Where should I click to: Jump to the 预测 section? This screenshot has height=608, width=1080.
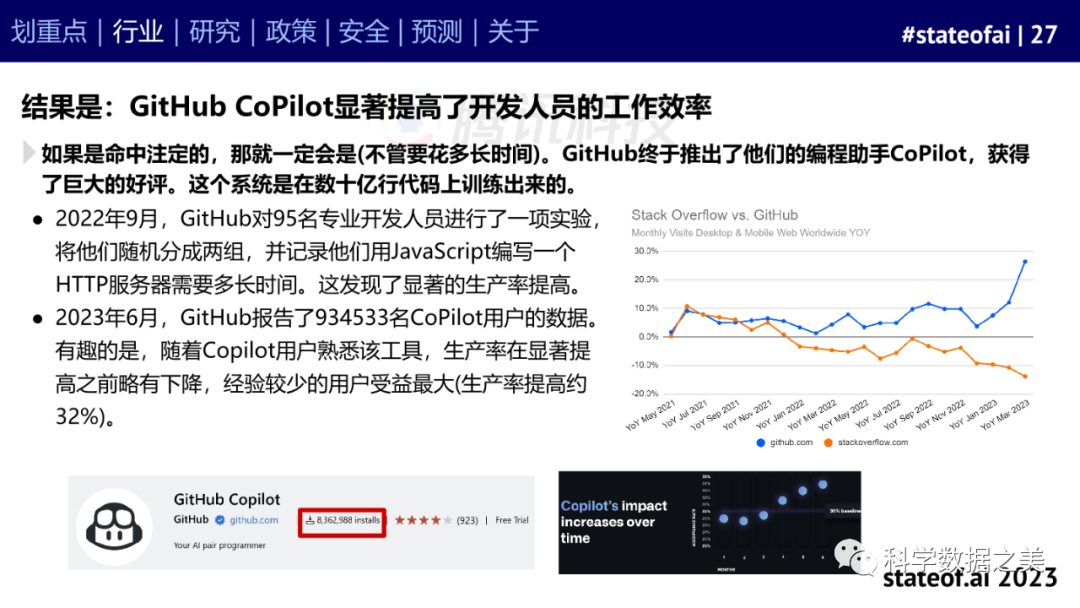coord(438,32)
